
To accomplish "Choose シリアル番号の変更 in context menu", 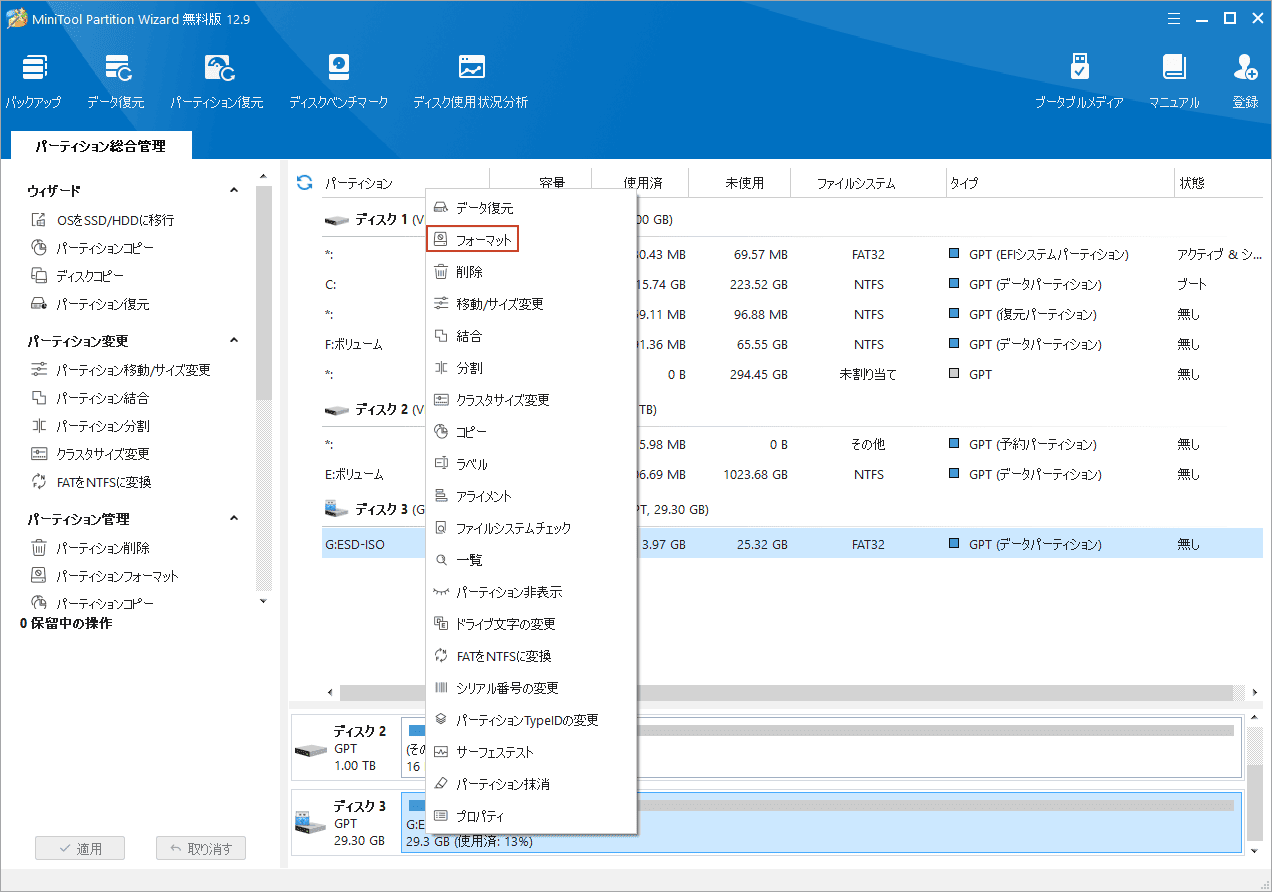I will 532,688.
